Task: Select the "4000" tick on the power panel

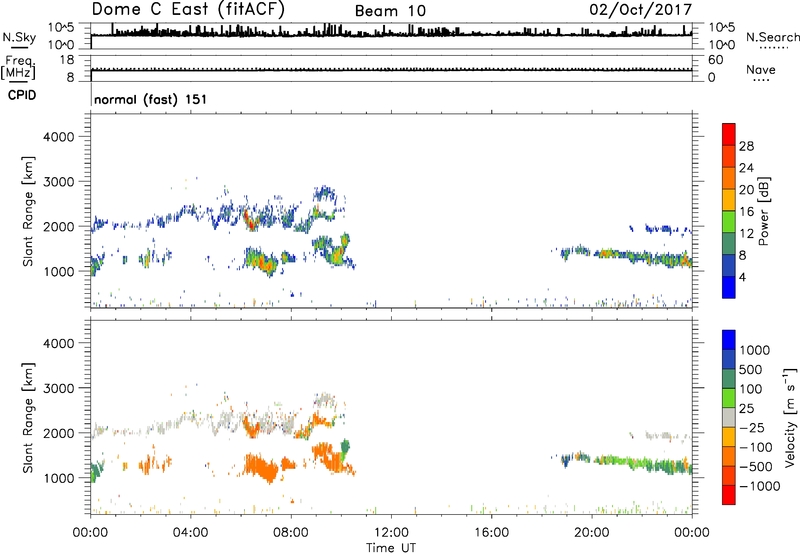Action: tap(58, 137)
